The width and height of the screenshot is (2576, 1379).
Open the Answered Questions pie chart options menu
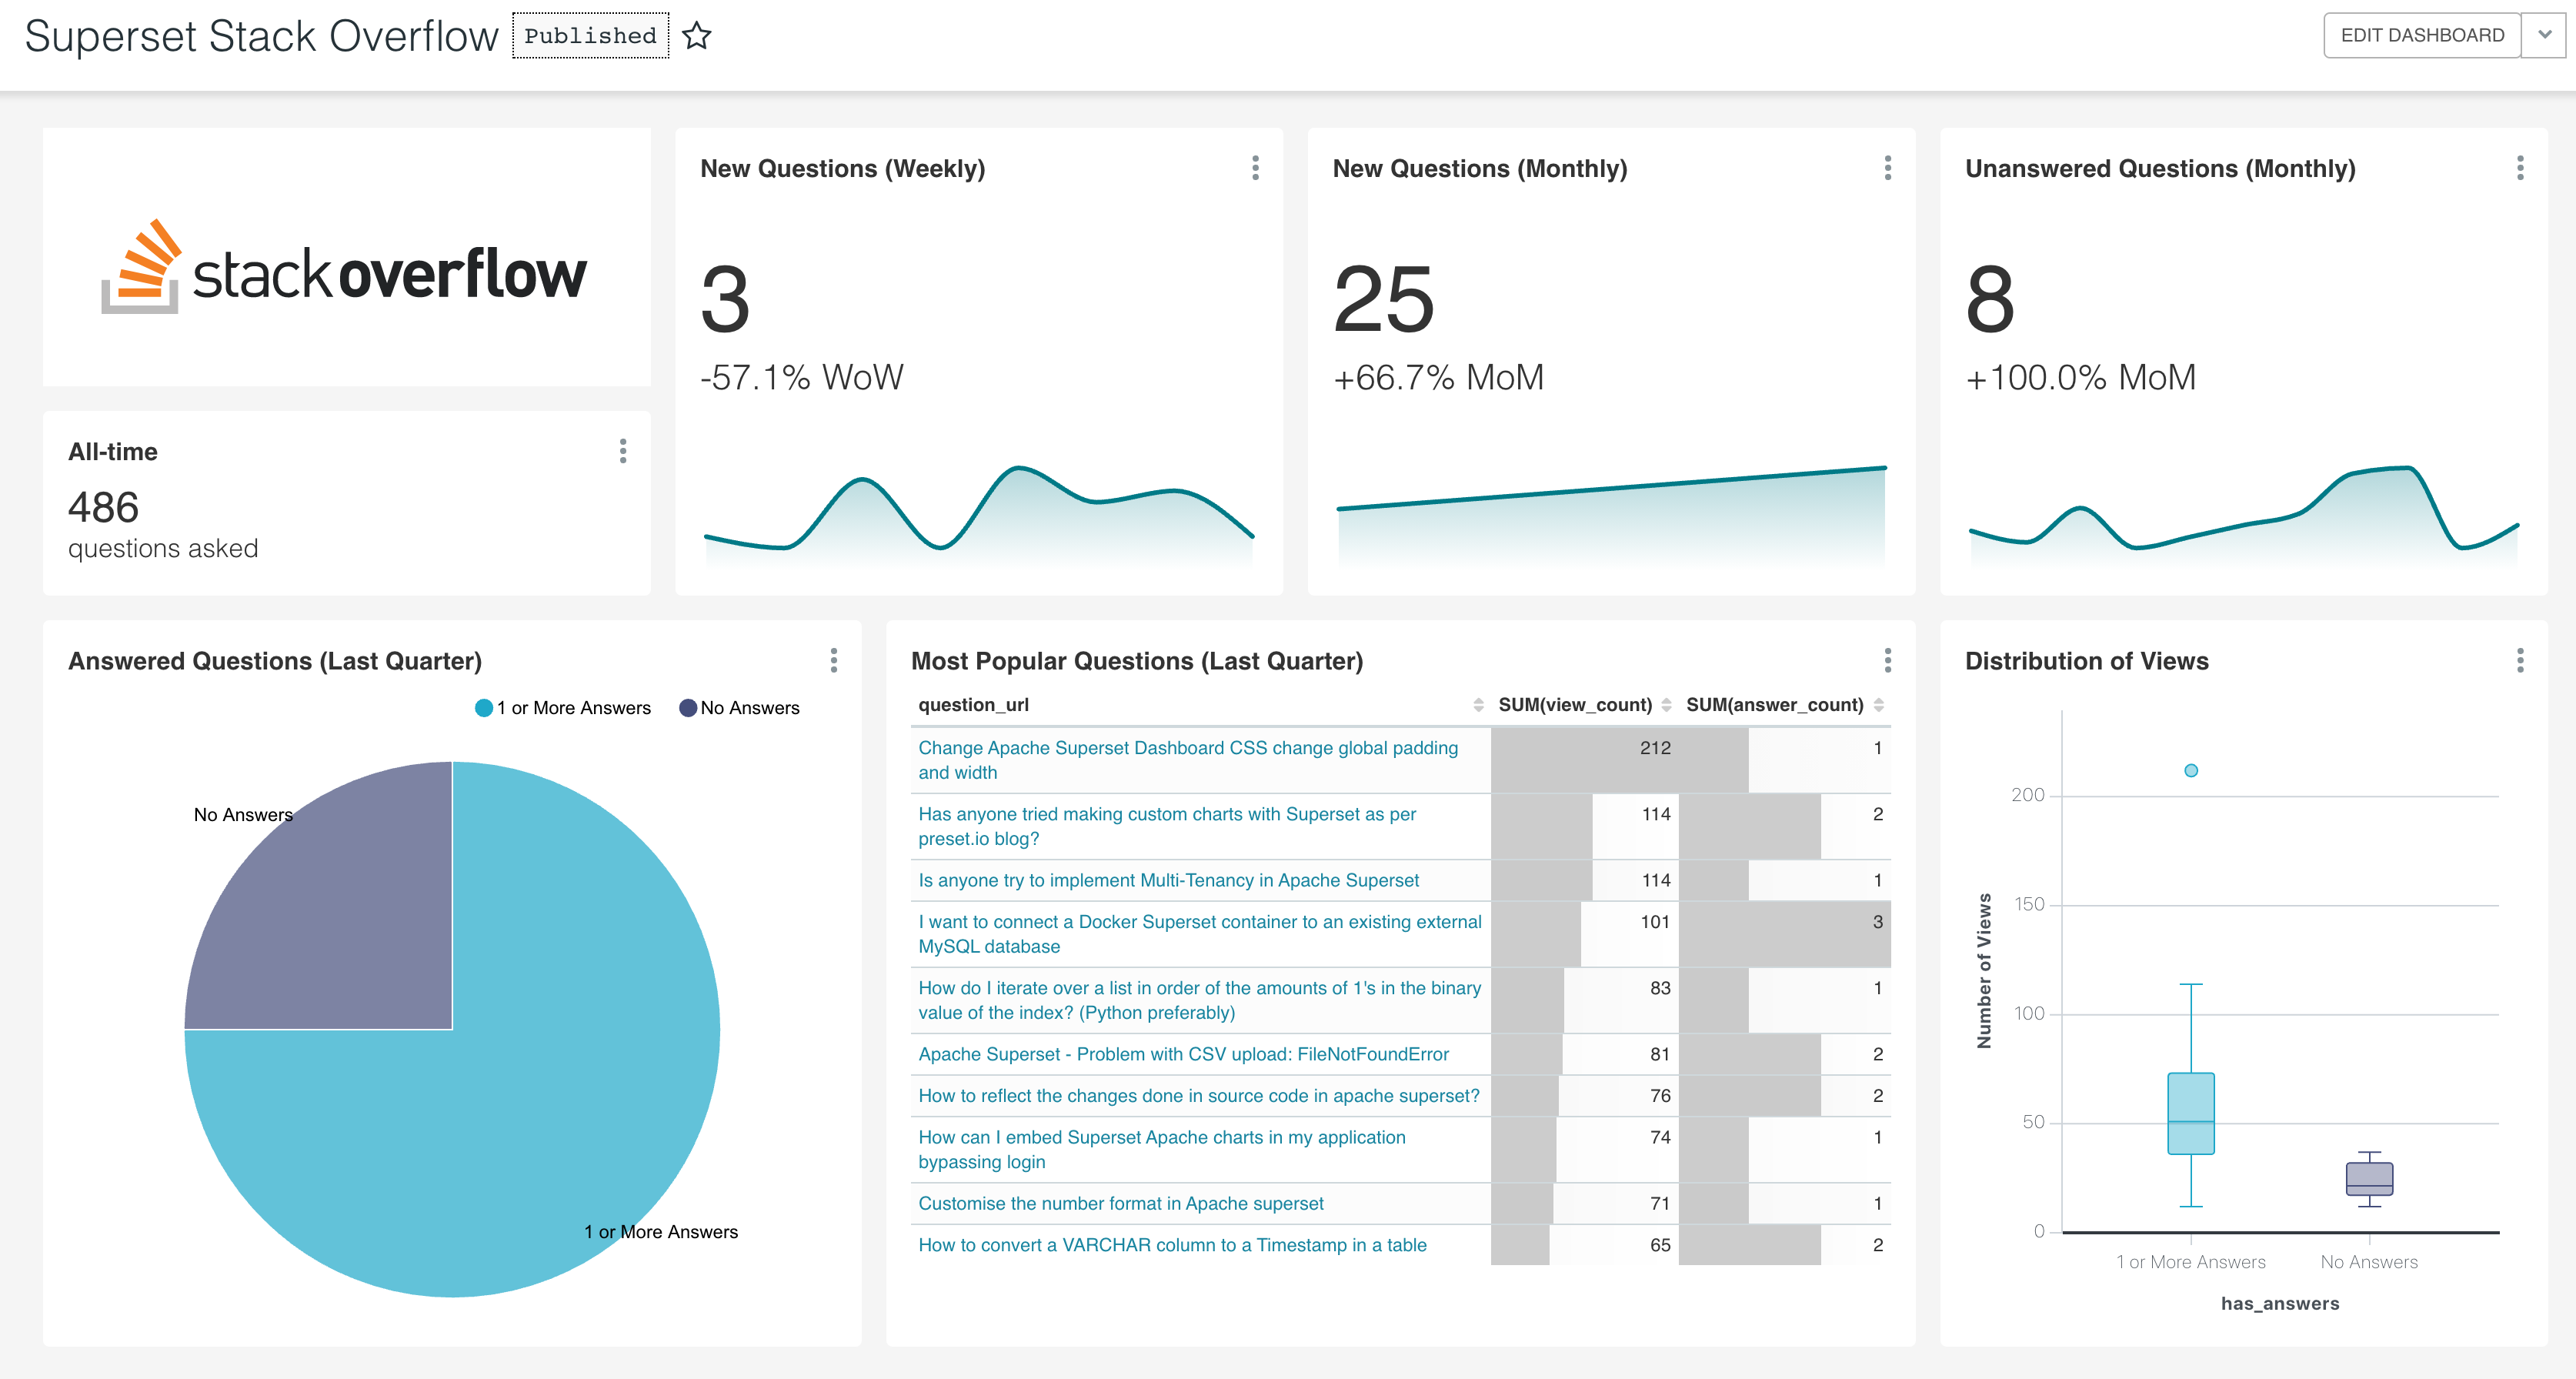(833, 660)
